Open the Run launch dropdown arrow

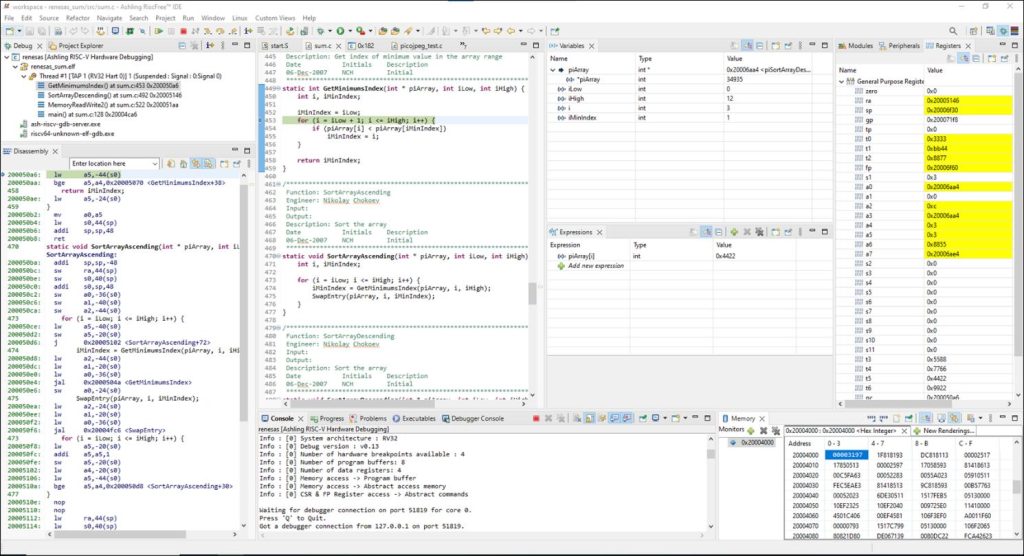pos(349,31)
